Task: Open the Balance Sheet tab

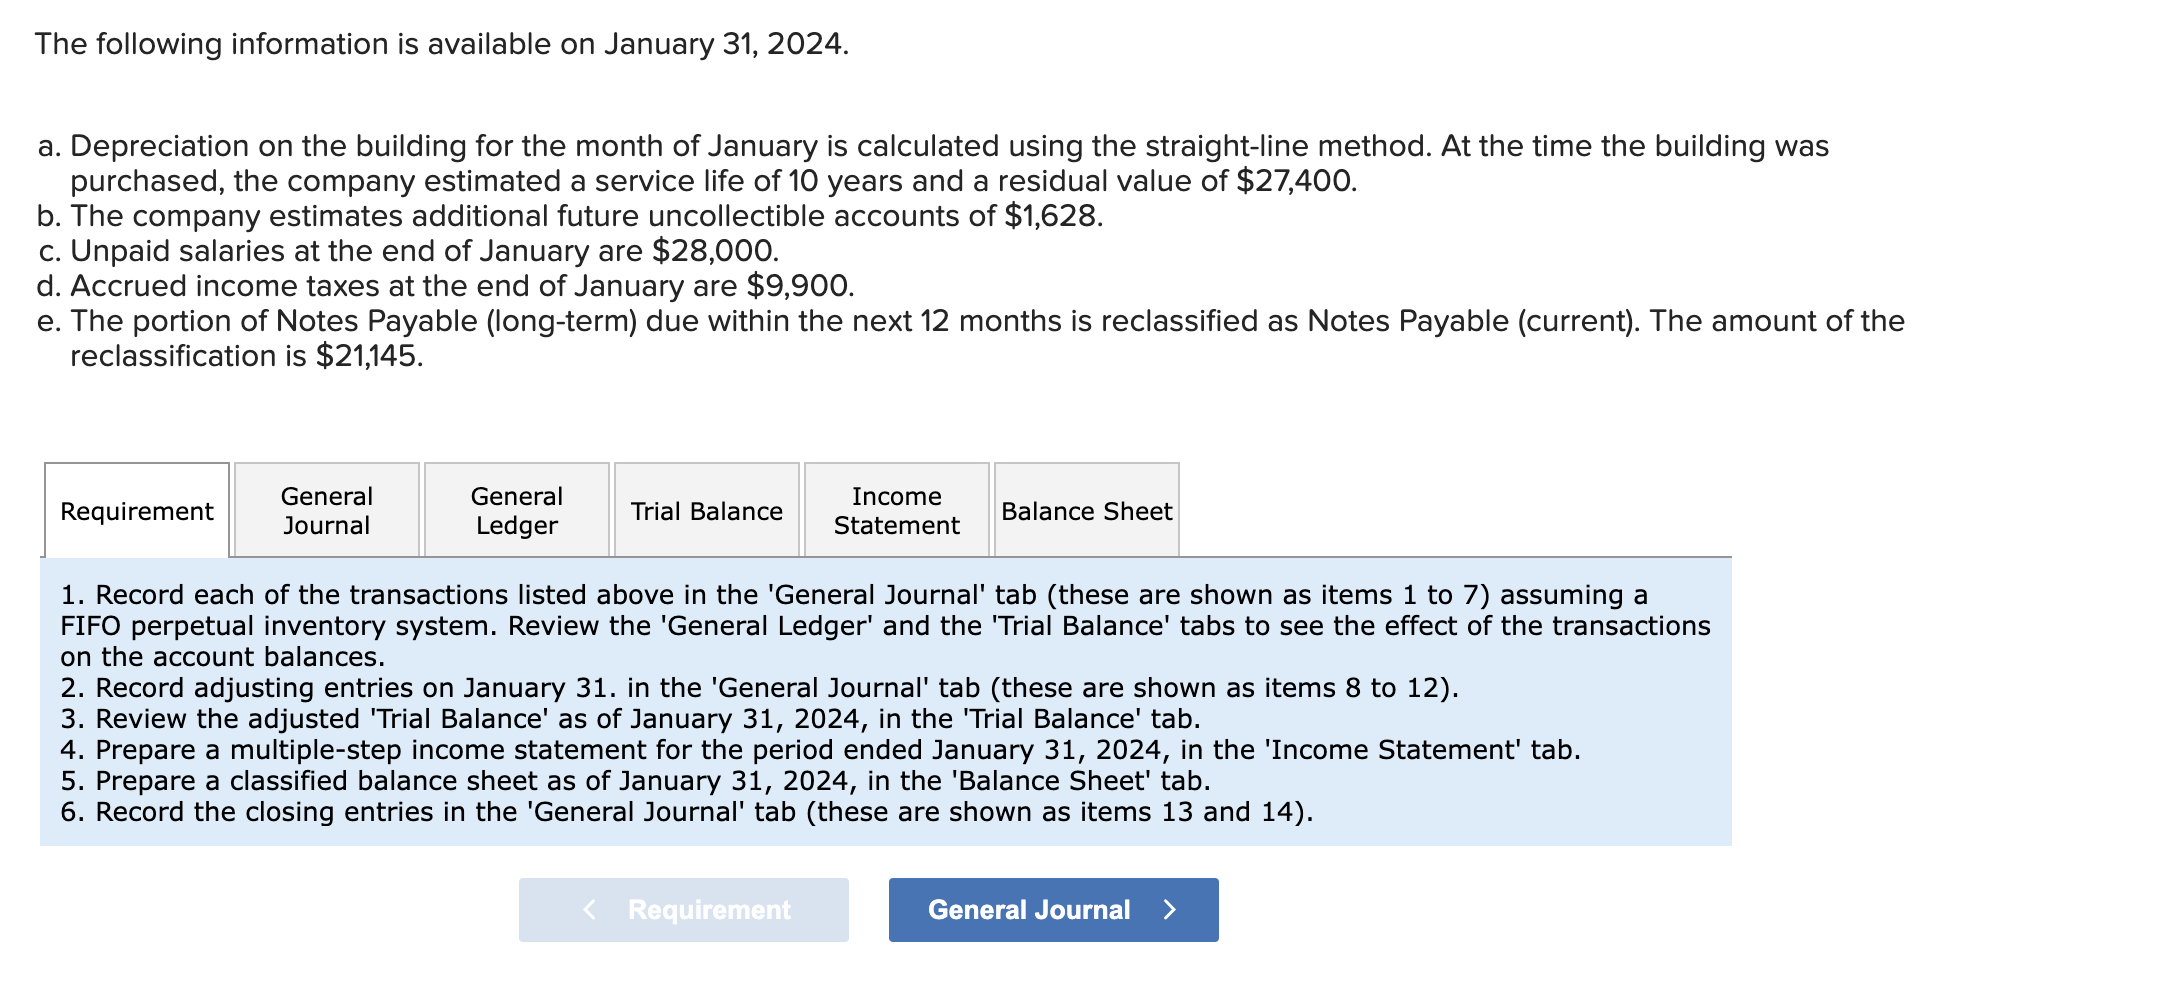Action: 1086,511
